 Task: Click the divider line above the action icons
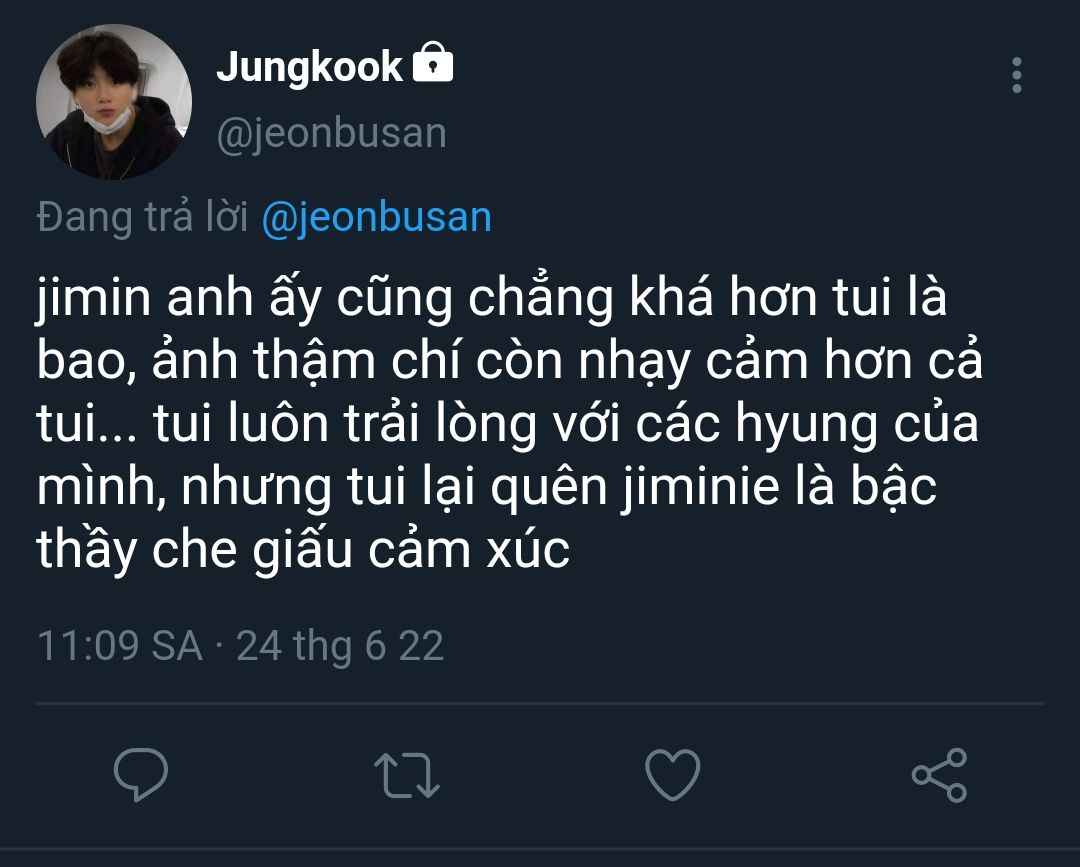(540, 704)
